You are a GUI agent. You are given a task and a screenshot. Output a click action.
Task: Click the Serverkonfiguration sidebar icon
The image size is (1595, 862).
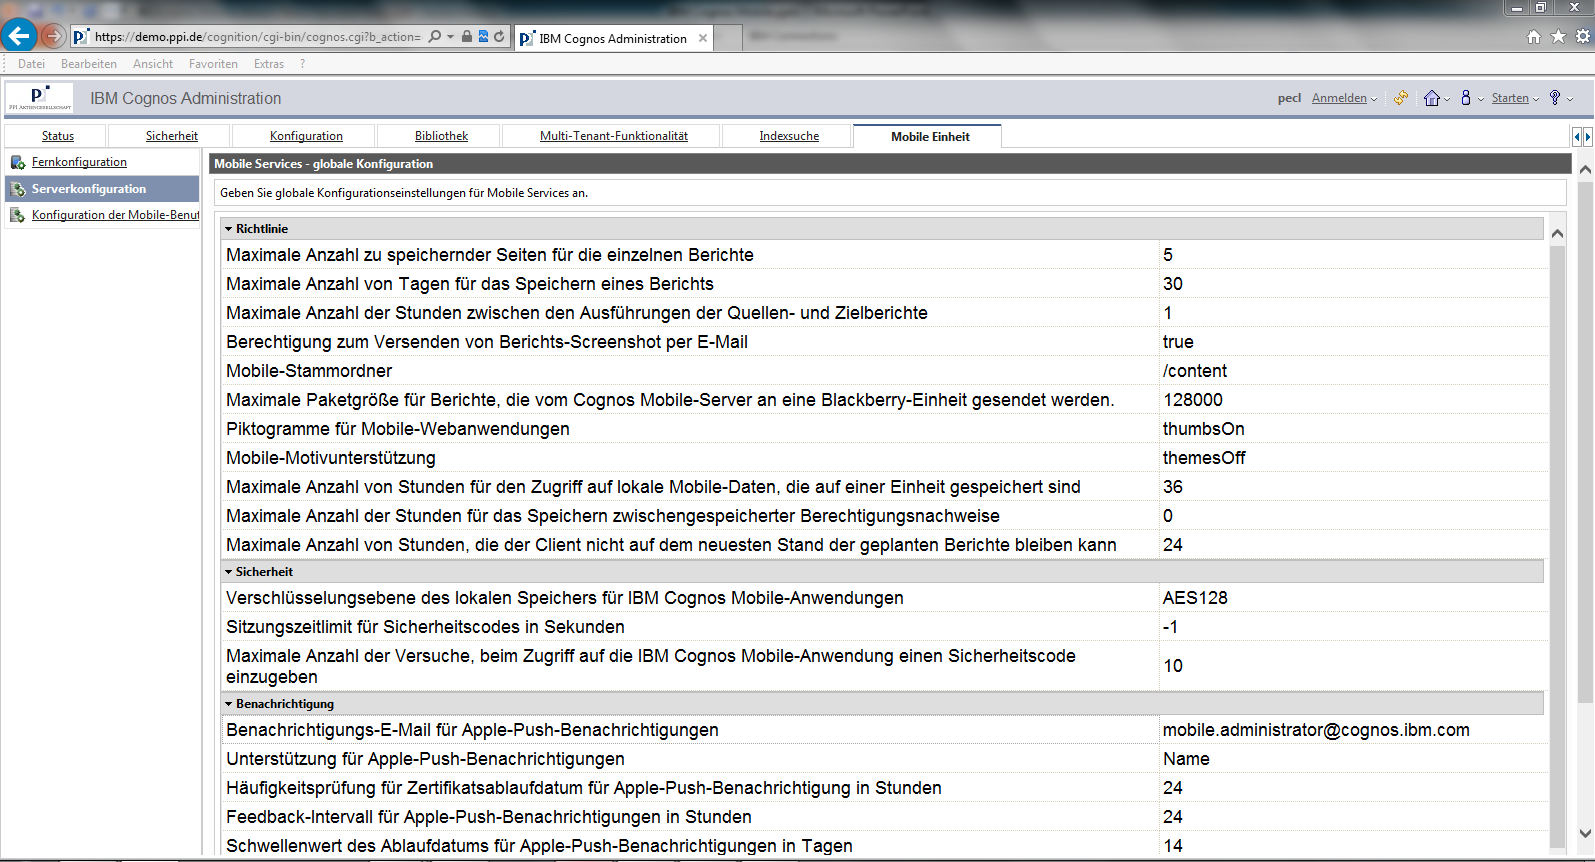tap(18, 189)
